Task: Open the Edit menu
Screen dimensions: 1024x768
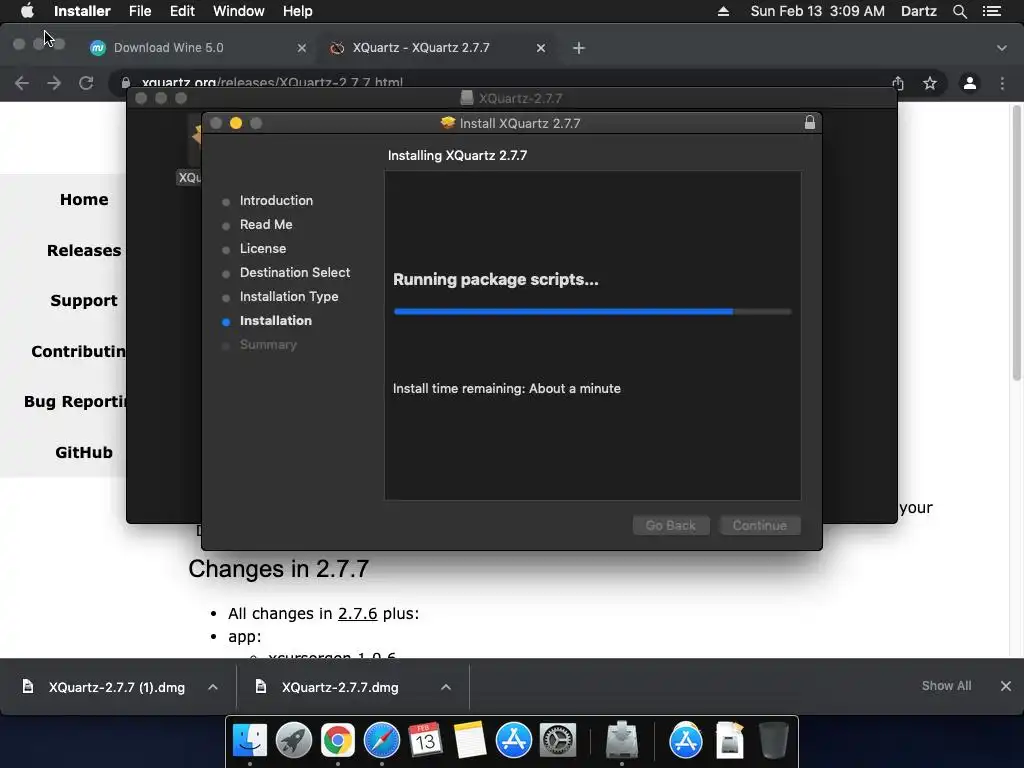Action: (x=182, y=11)
